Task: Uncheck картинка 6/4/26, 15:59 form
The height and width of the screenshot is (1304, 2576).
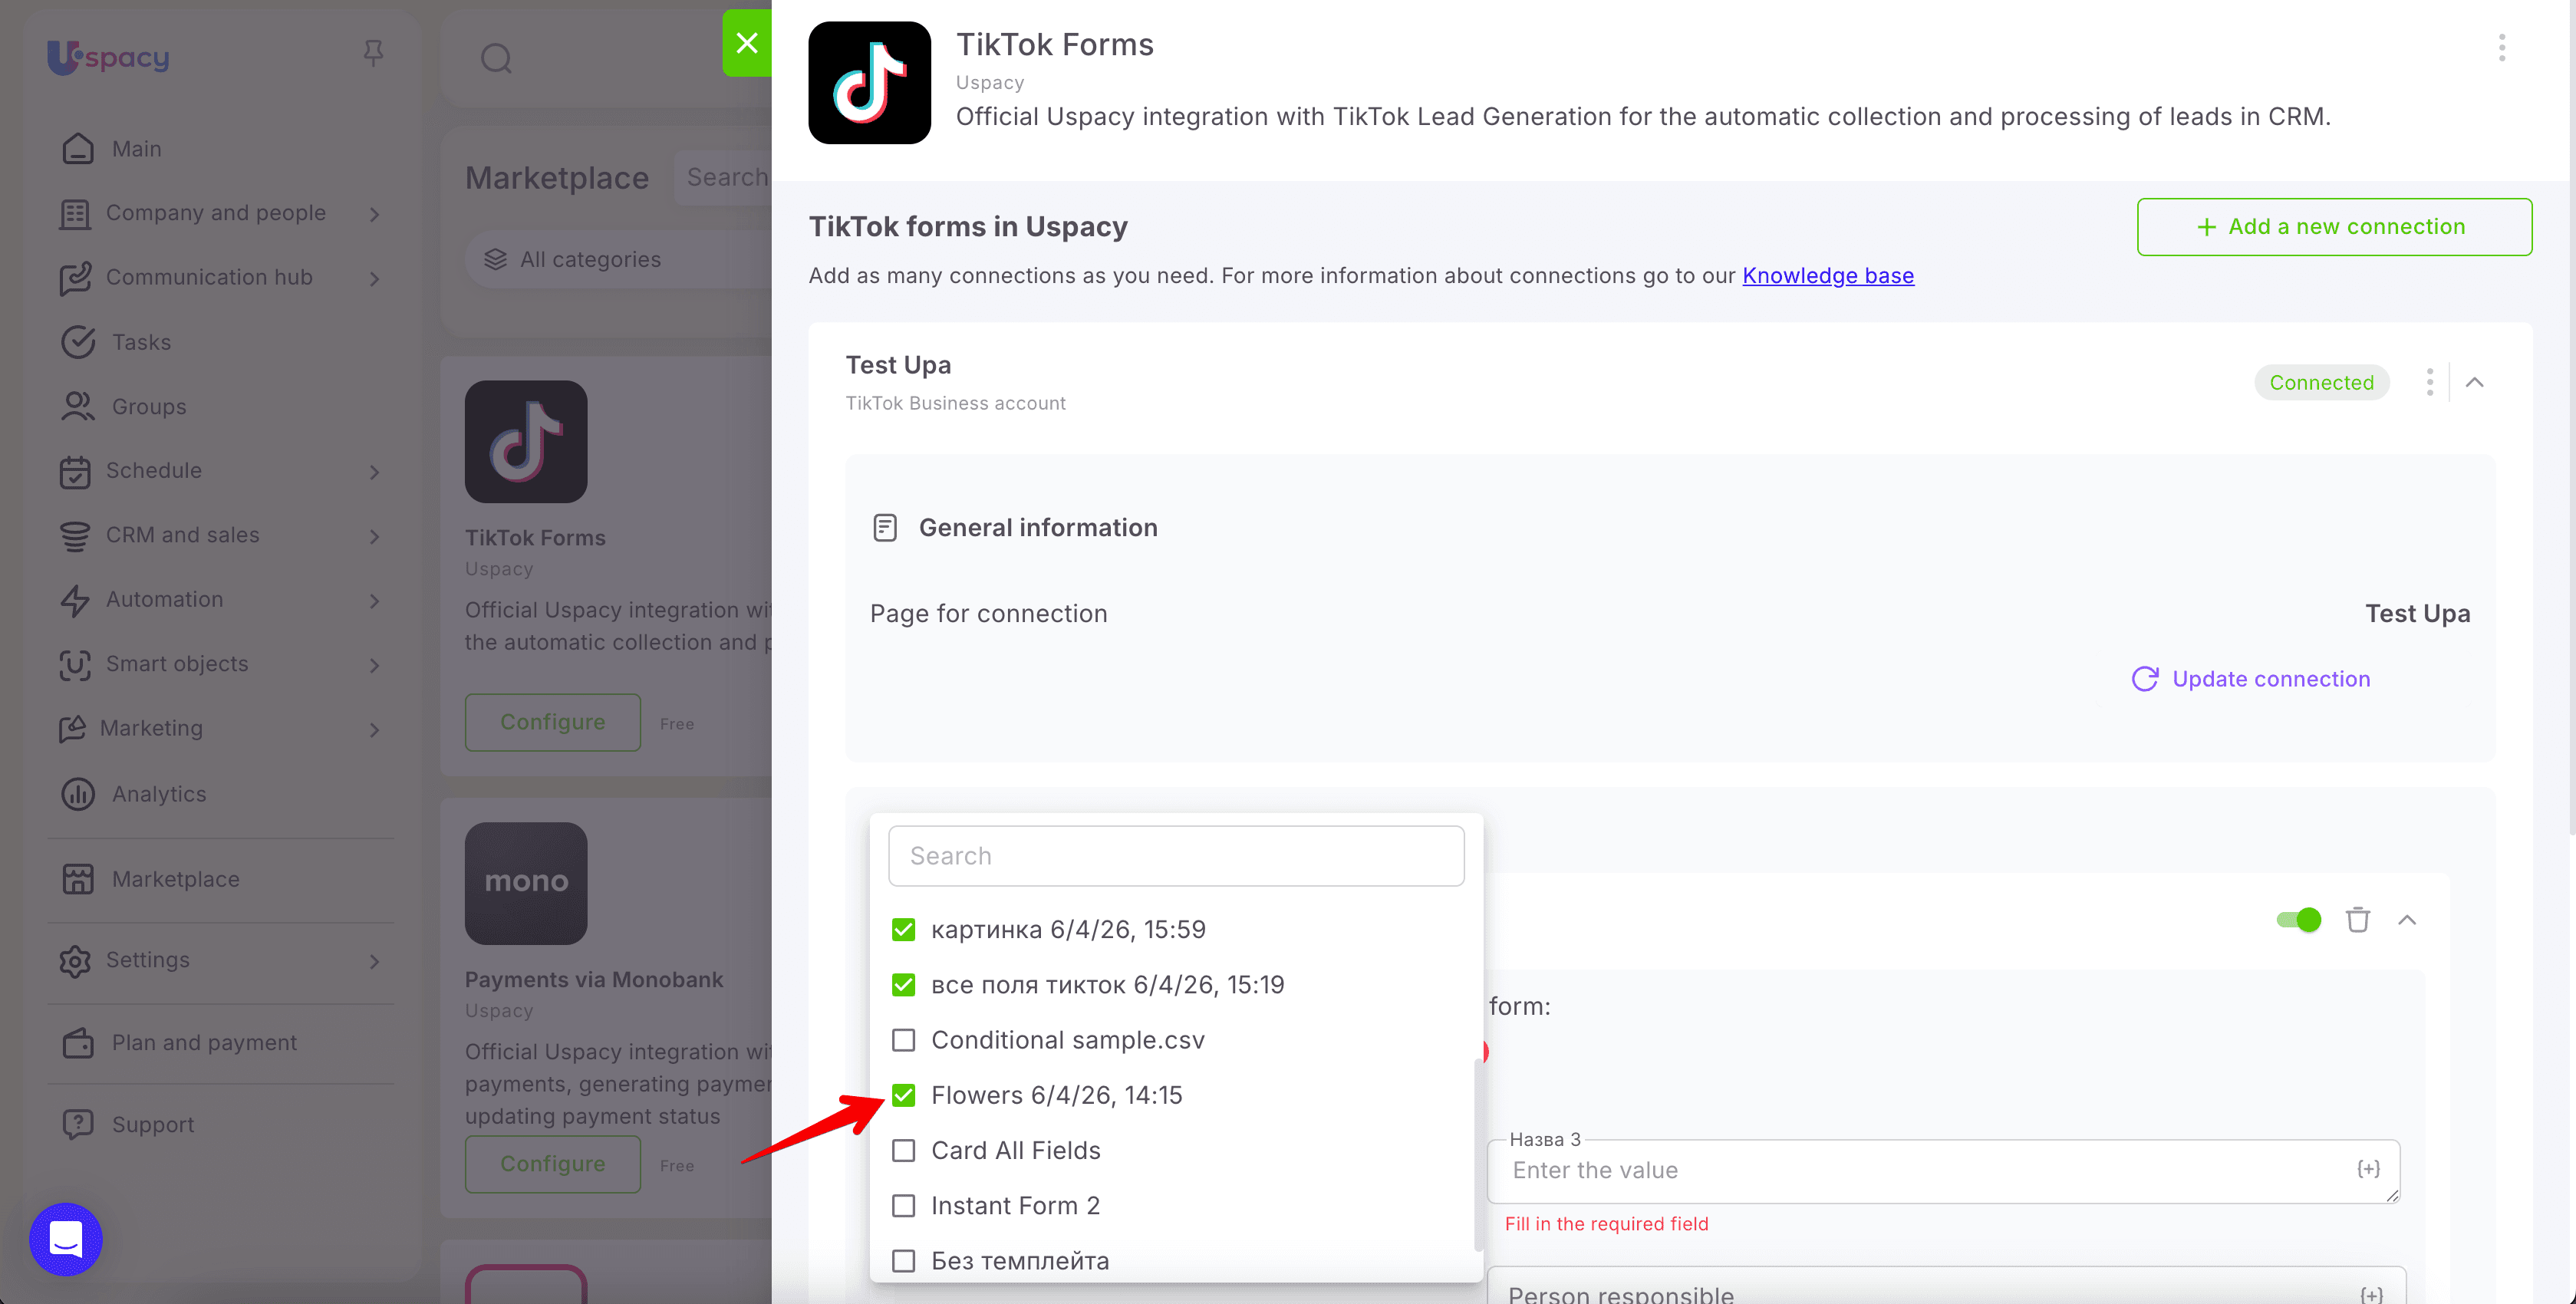Action: click(x=903, y=930)
